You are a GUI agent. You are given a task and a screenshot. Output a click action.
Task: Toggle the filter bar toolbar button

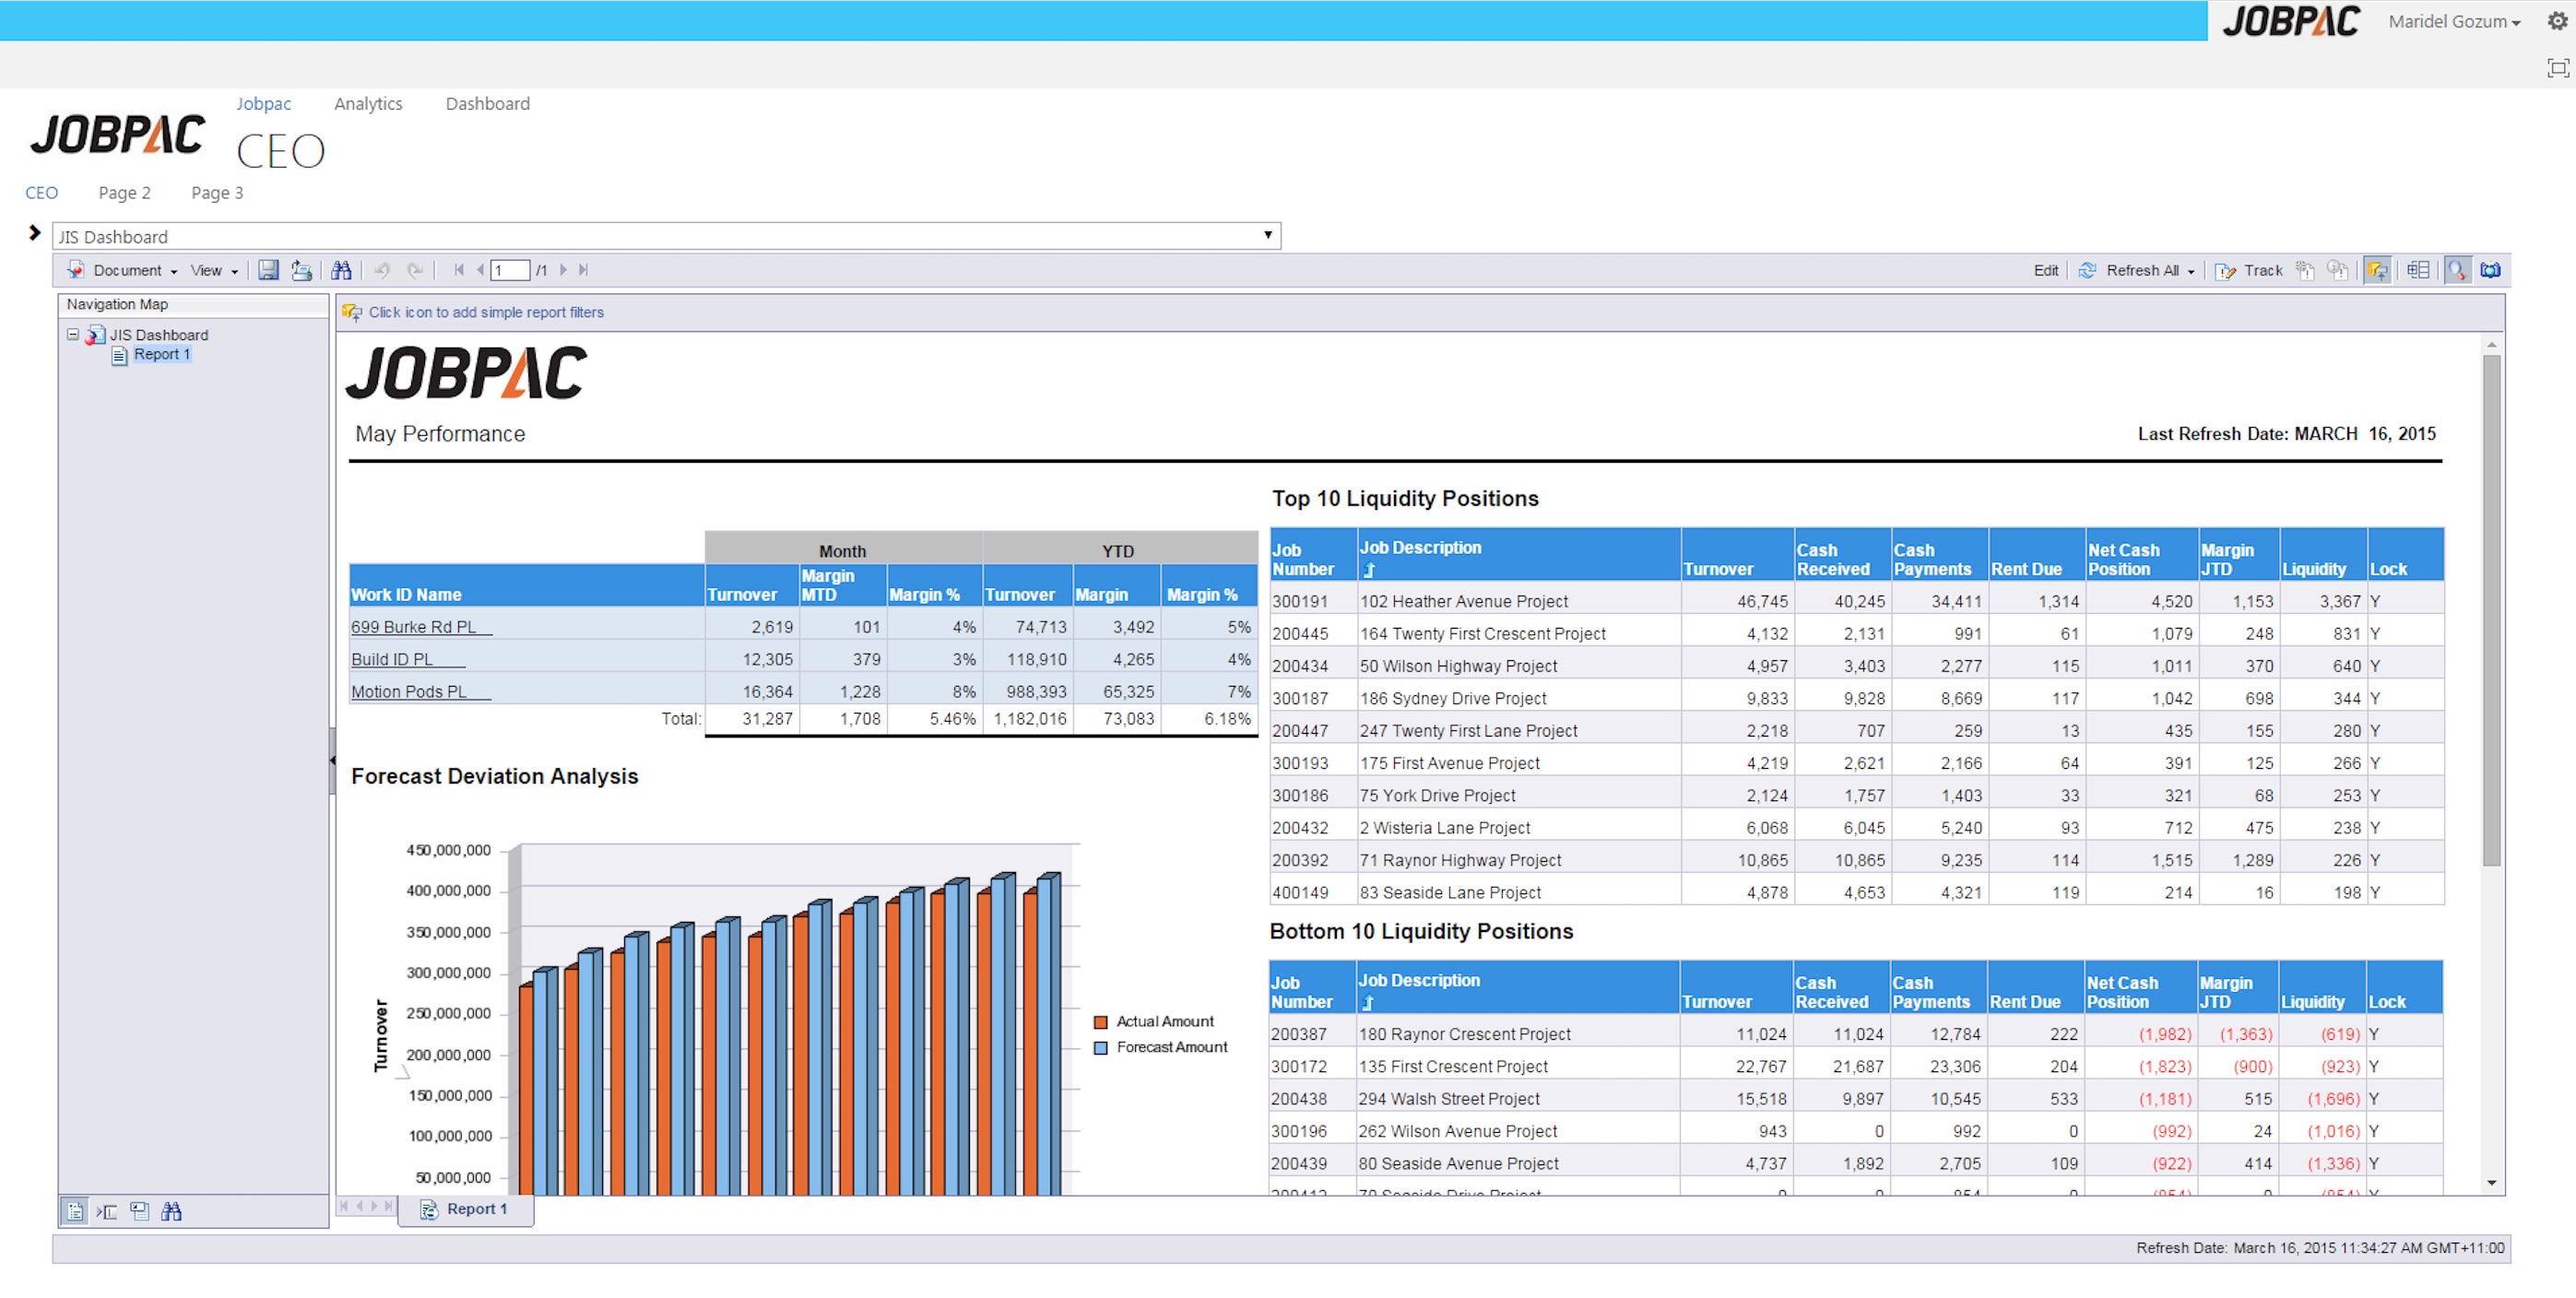click(2377, 270)
